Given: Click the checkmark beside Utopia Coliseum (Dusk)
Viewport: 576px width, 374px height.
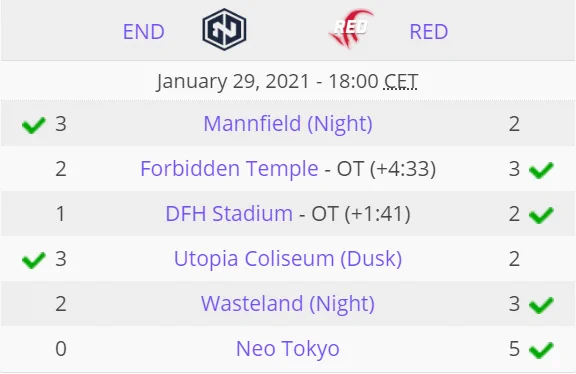Looking at the screenshot, I should click(x=34, y=260).
